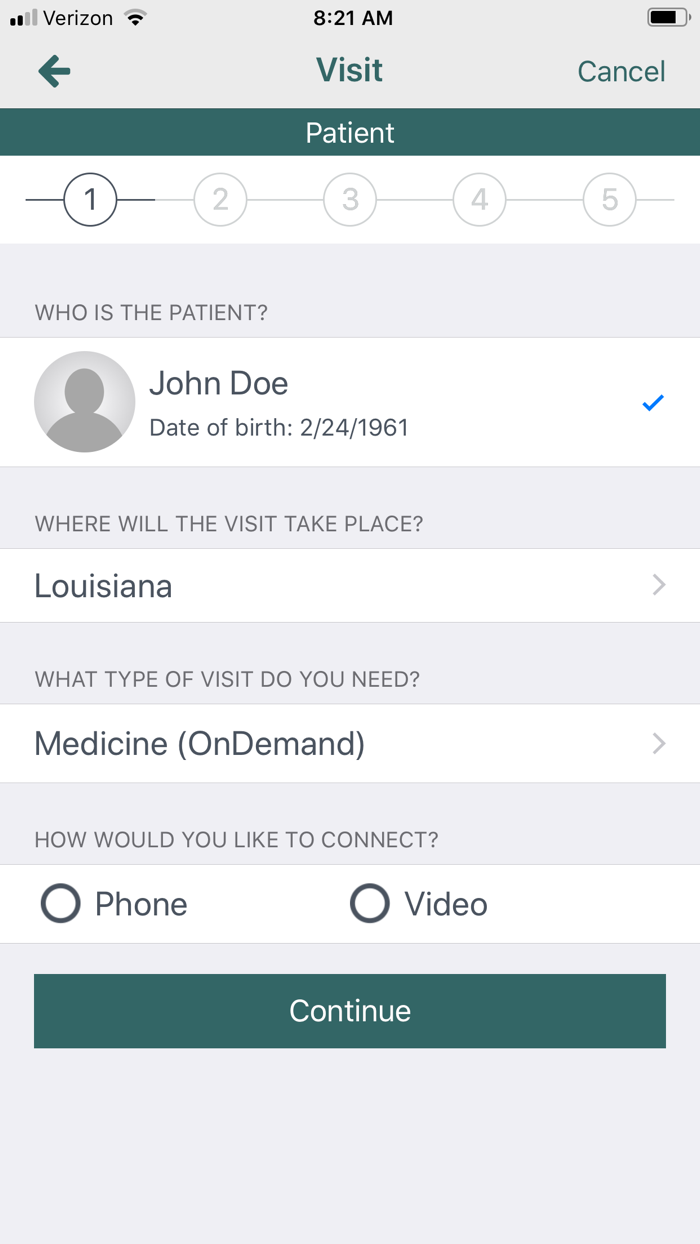Tap the cellular signal bars icon
Viewport: 700px width, 1244px height.
coord(22,16)
